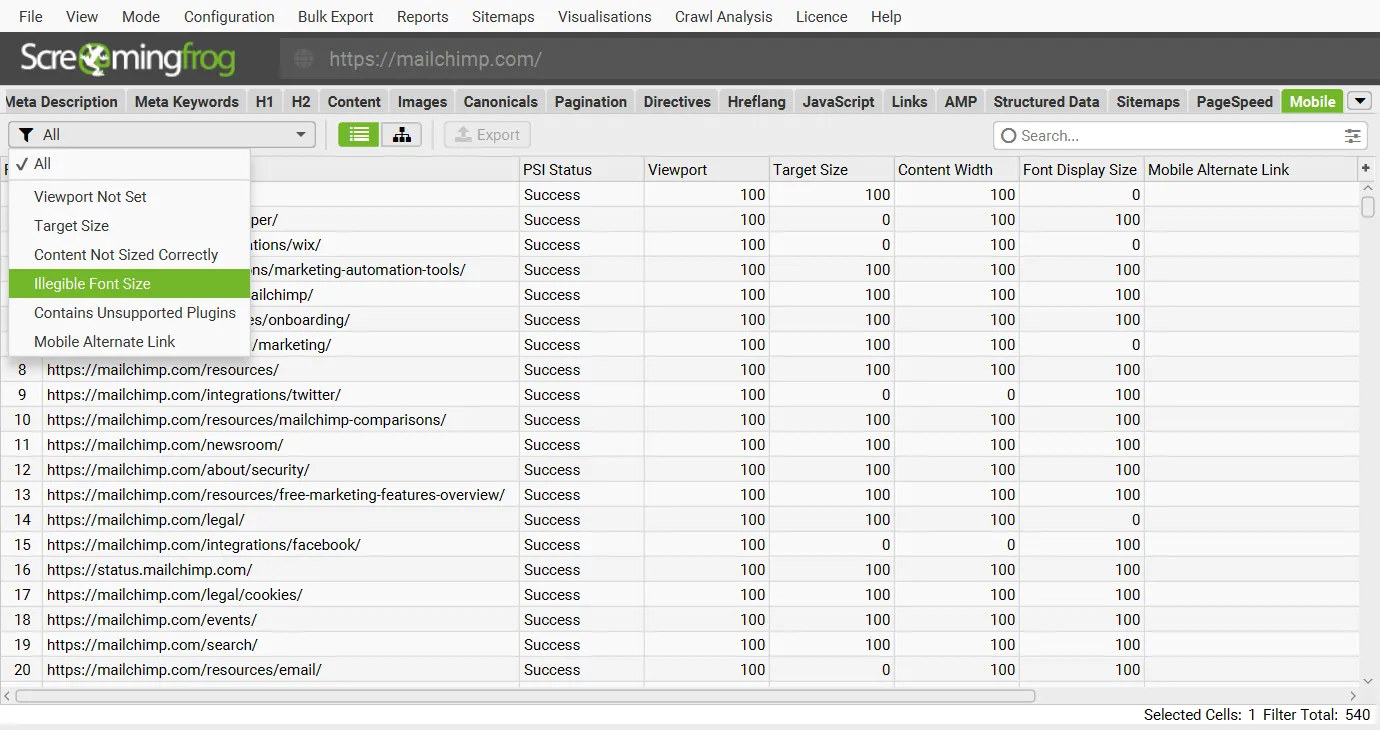1380x730 pixels.
Task: Switch to the PageSpeed tab
Action: [x=1234, y=101]
